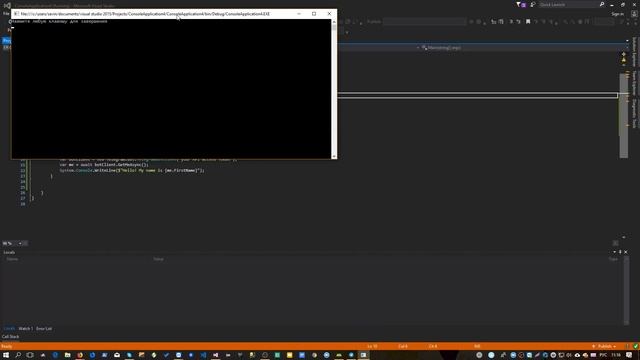Screen dimensions: 640x360
Task: Click the Quick Launch magnifier icon
Action: 602,4
